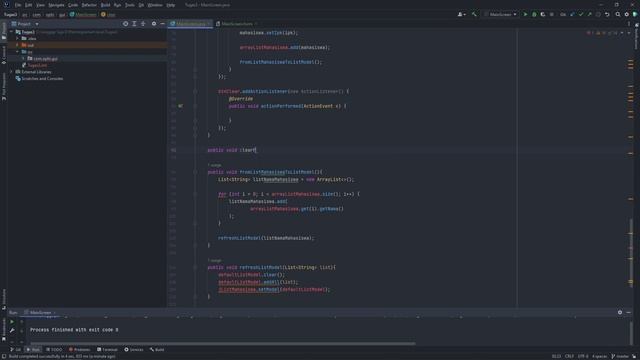Open the MainScreen run configuration dropdown

(500, 14)
